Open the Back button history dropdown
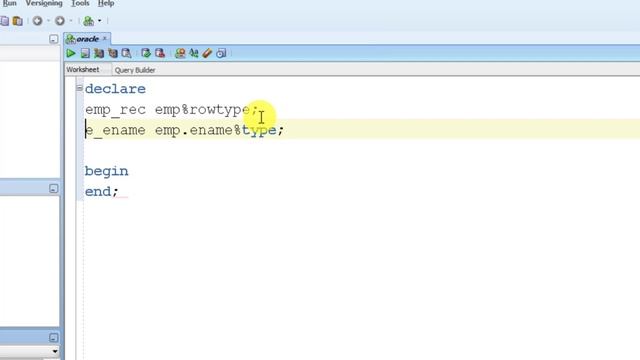 tap(48, 20)
